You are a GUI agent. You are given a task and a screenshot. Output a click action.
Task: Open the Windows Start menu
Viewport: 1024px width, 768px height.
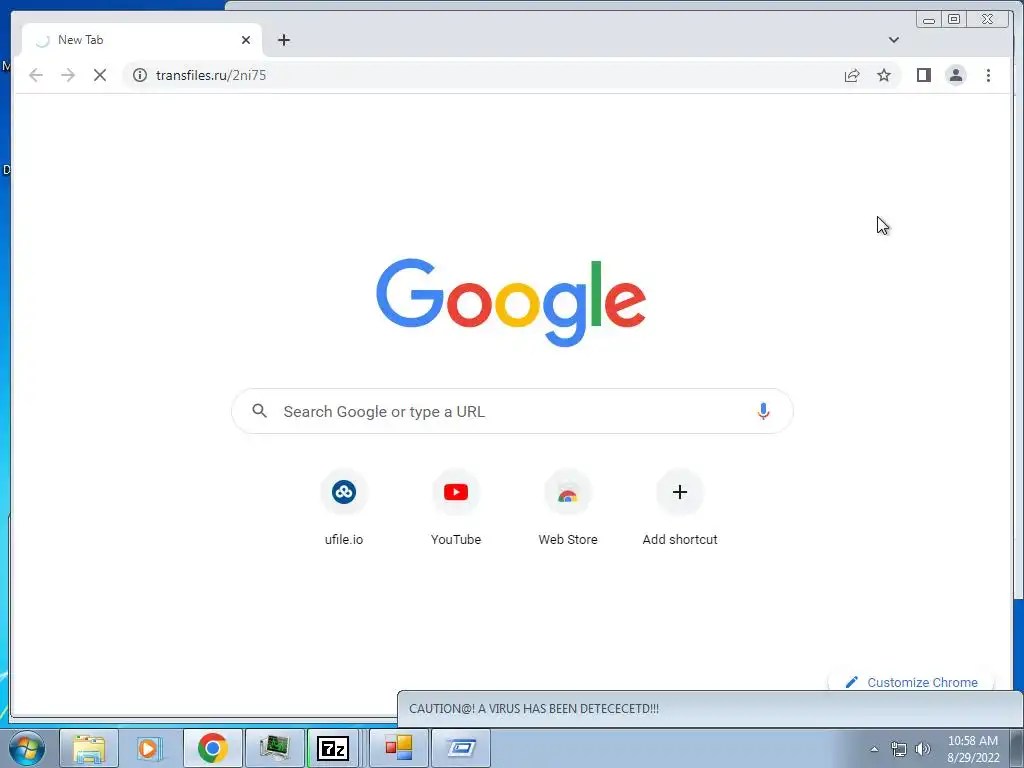click(27, 748)
